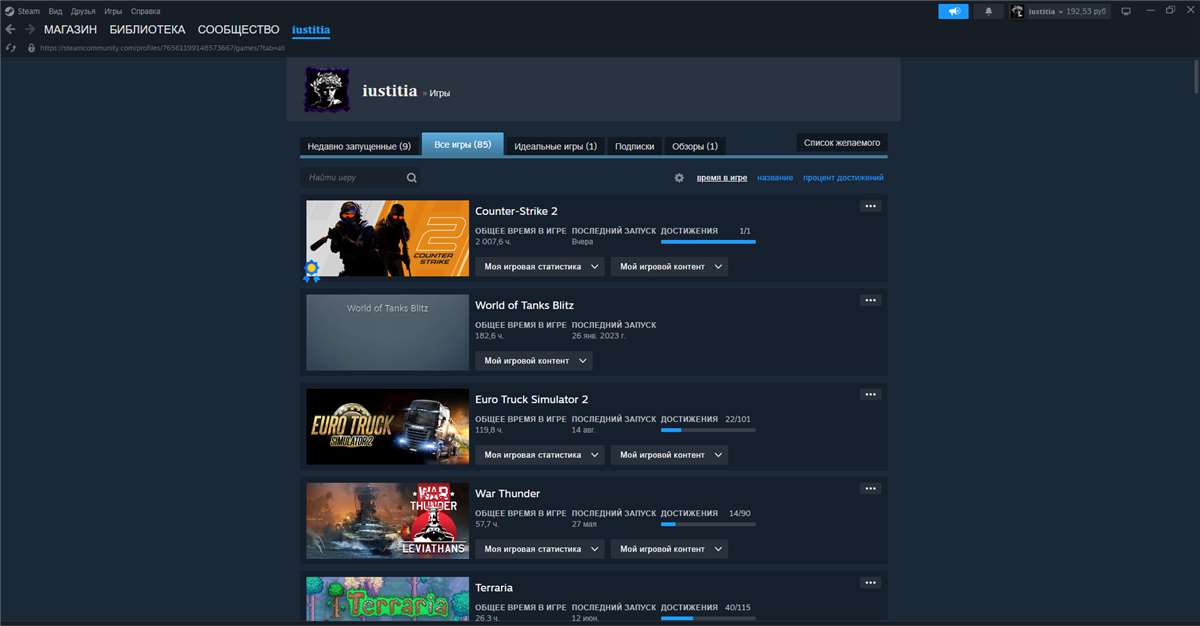Image resolution: width=1200 pixels, height=626 pixels.
Task: Expand Мой игровой контент for World of Tanks Blitz
Action: coord(534,360)
